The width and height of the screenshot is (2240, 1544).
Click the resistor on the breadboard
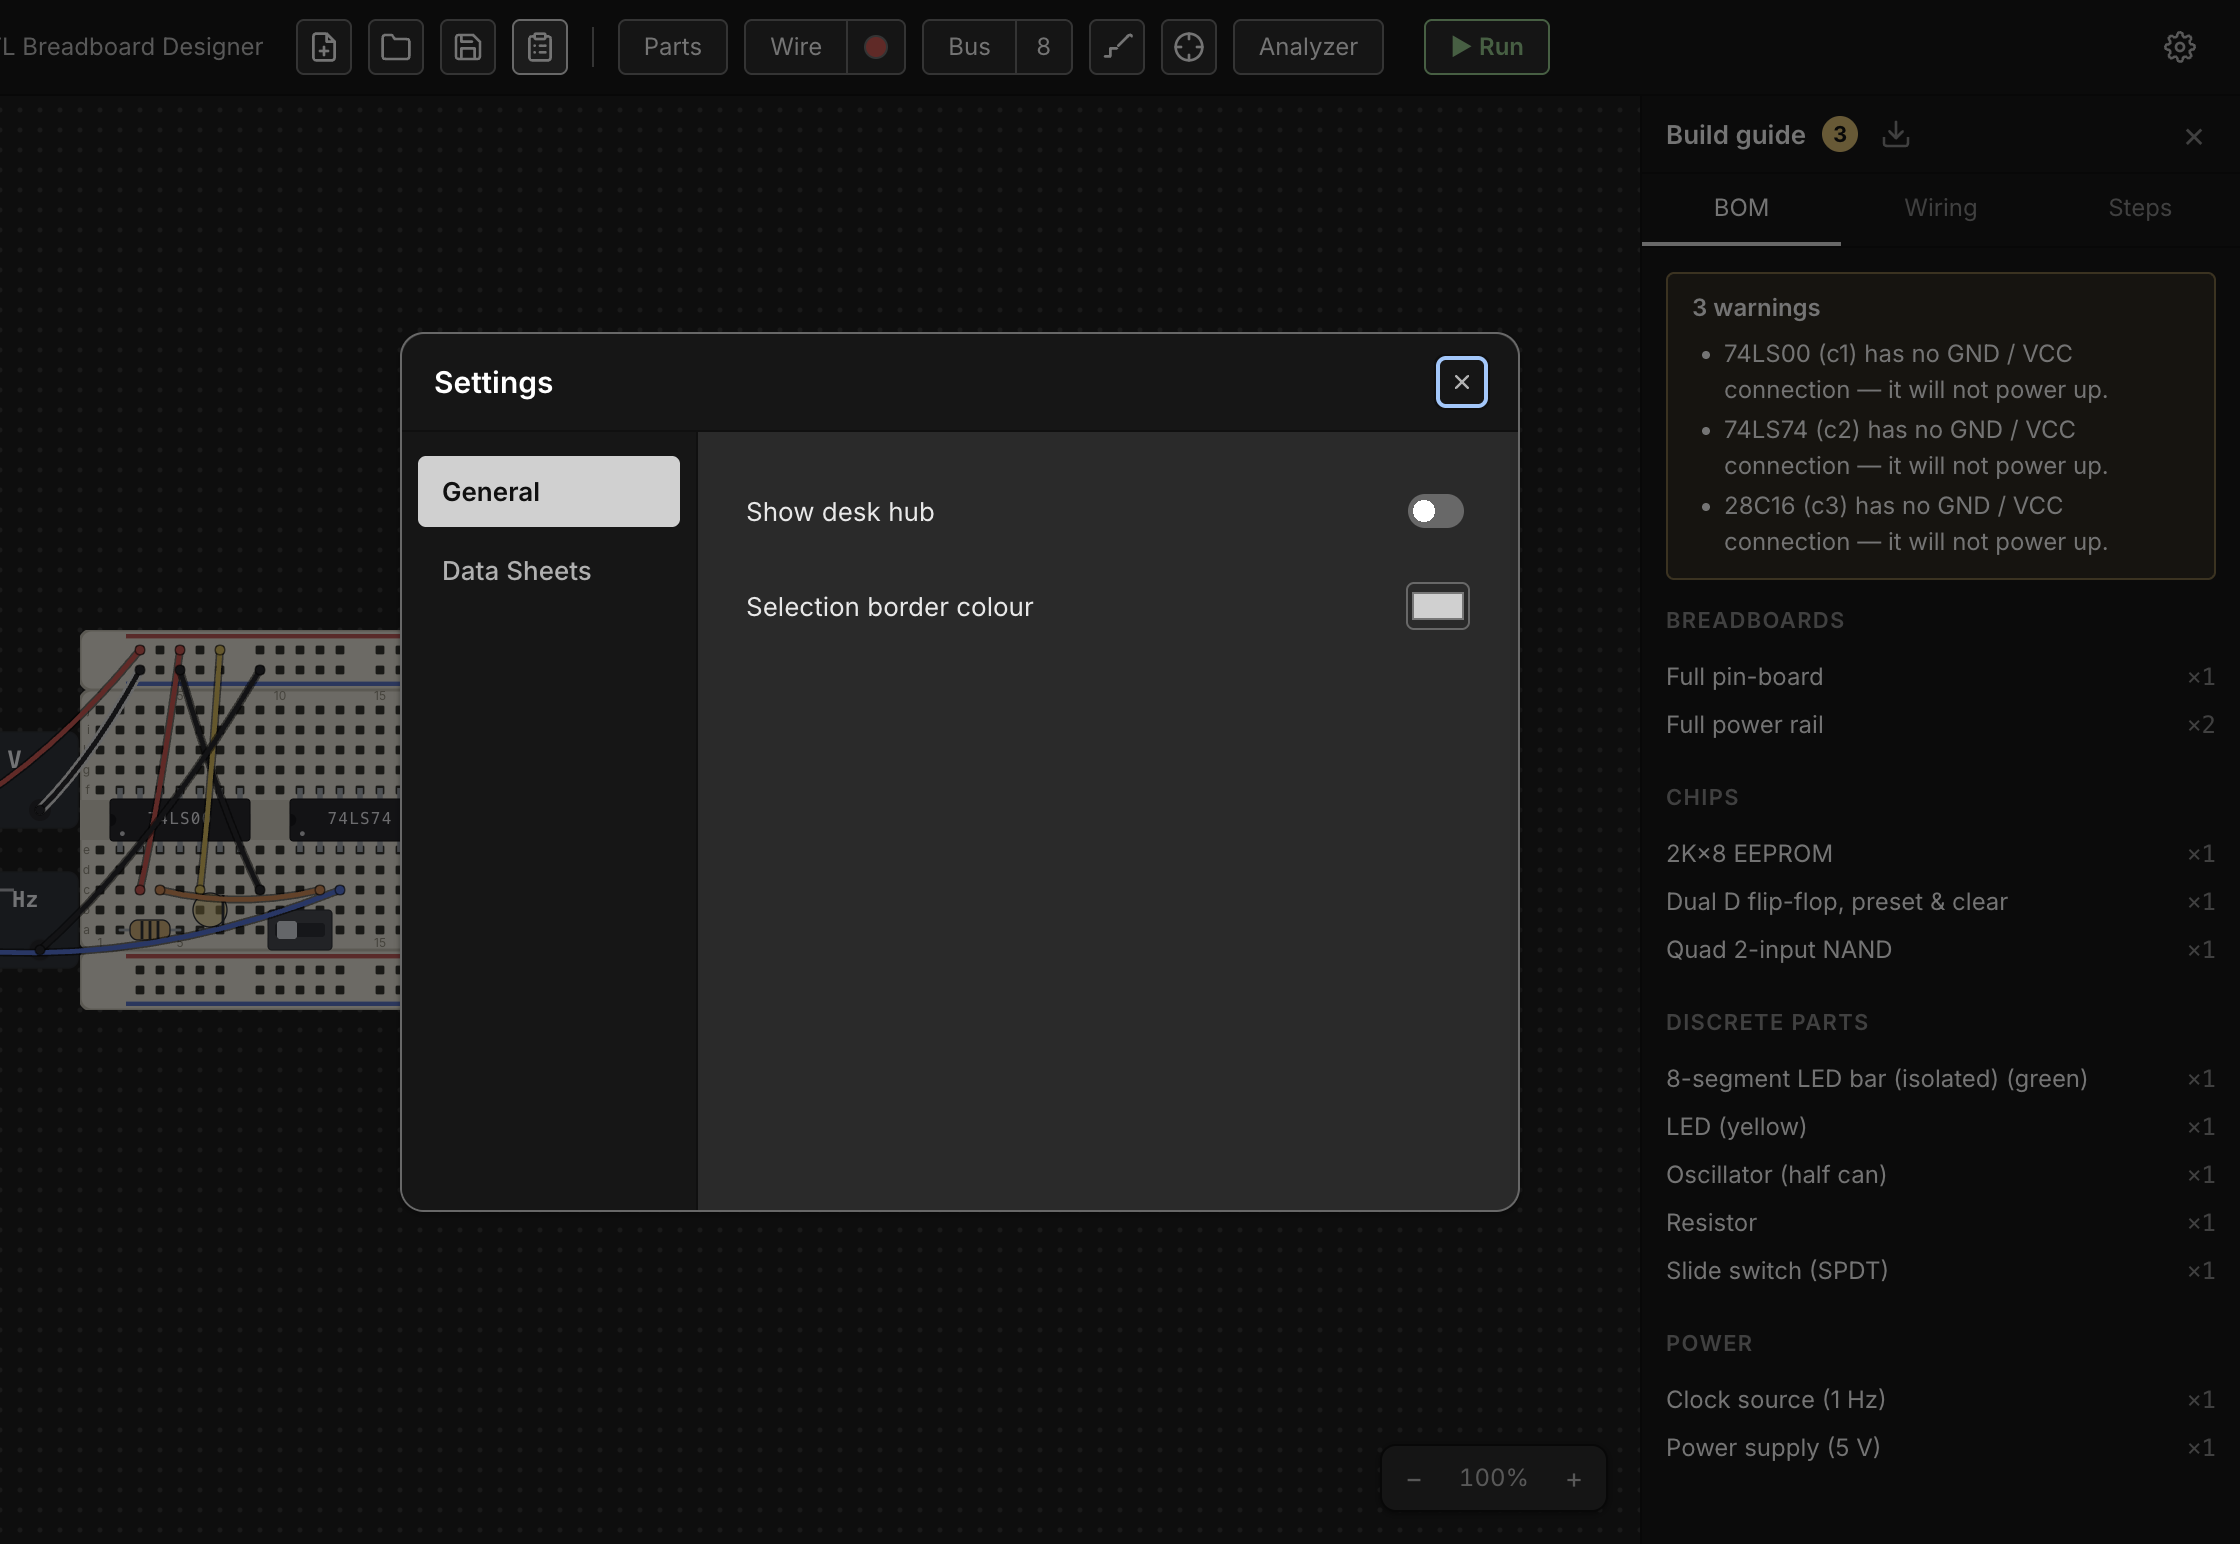[x=150, y=930]
